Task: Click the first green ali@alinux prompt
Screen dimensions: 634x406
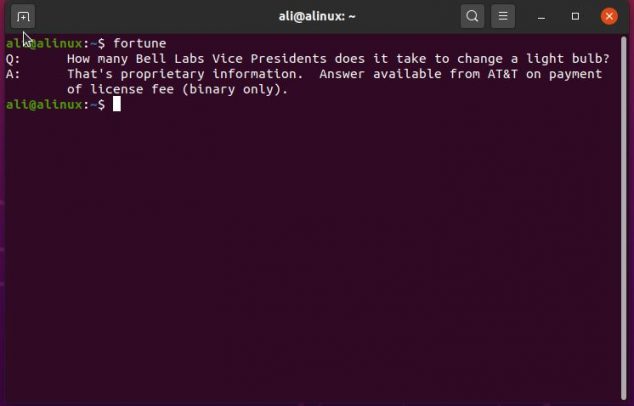Action: coord(44,43)
